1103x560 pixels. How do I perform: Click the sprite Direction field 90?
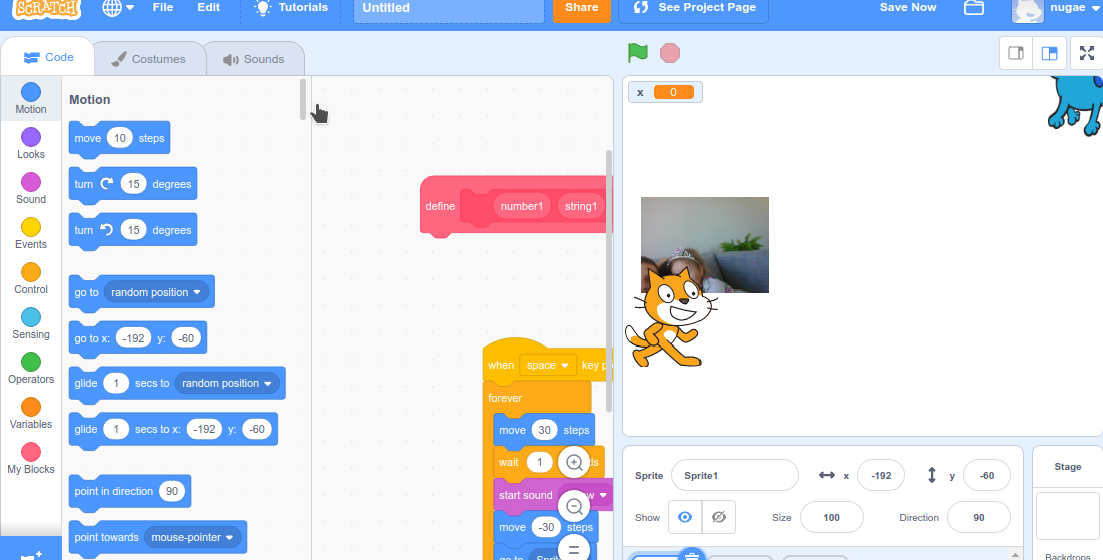coord(978,517)
